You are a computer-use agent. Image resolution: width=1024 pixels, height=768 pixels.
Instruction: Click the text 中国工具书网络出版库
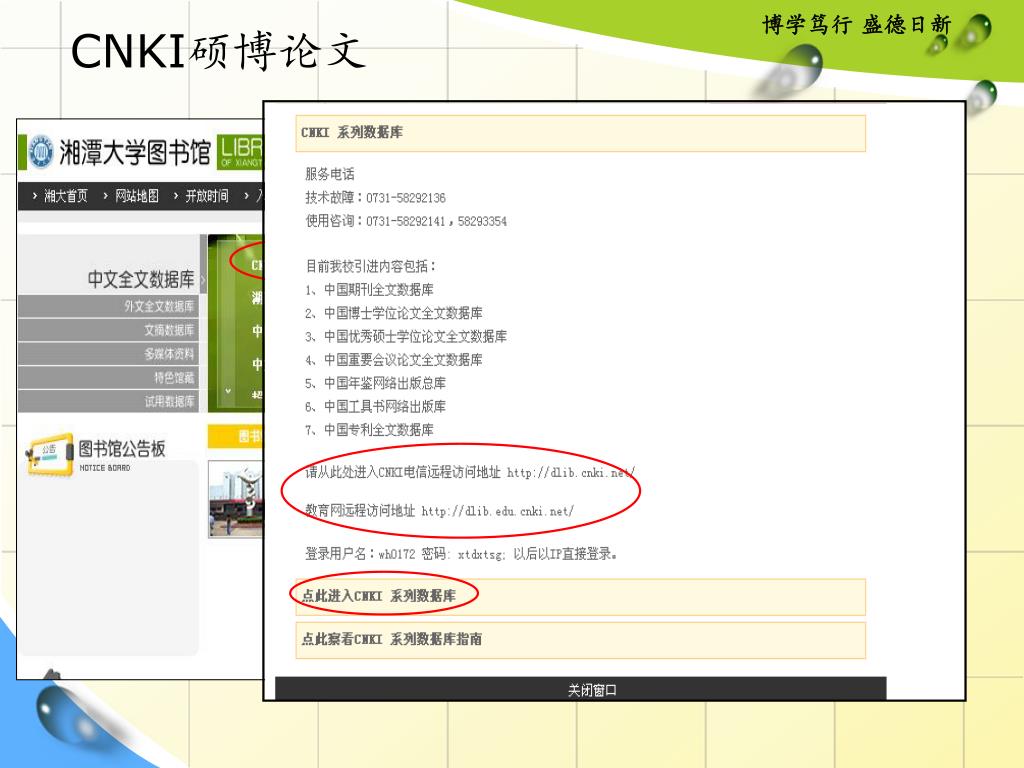(385, 406)
